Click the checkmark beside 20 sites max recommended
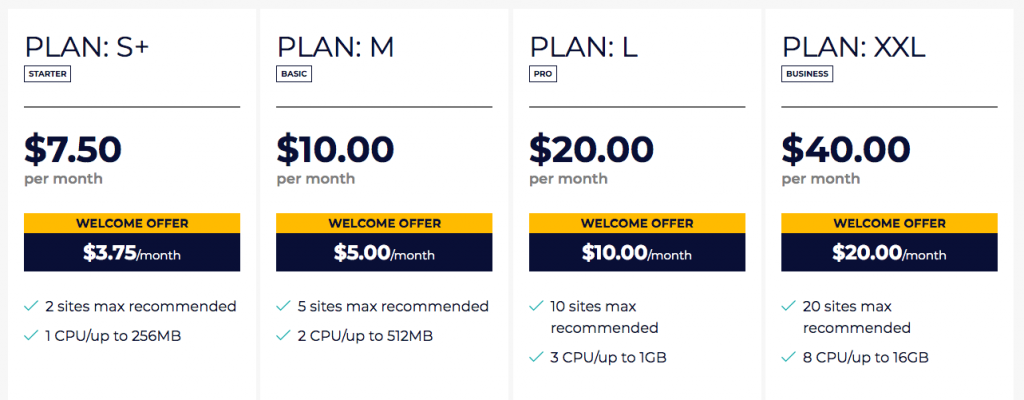Viewport: 1024px width, 400px height. (788, 306)
